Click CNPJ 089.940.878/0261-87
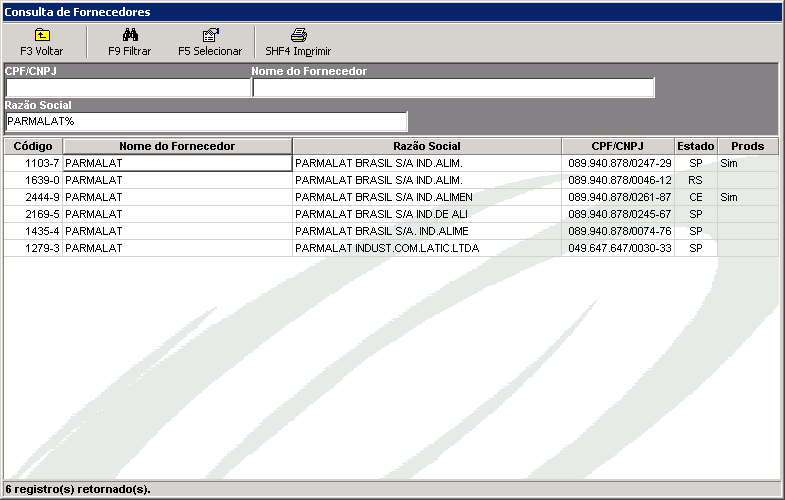The image size is (785, 500). click(620, 197)
